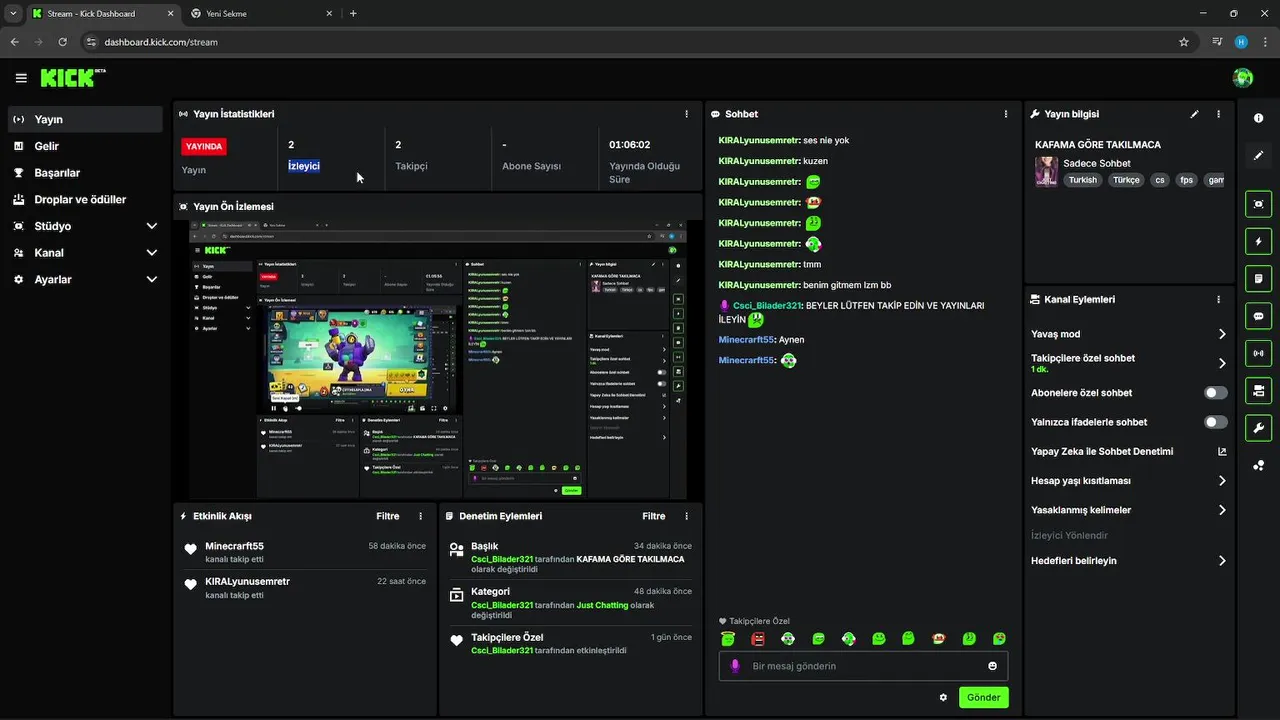Select Yayın in the left sidebar

pos(85,119)
